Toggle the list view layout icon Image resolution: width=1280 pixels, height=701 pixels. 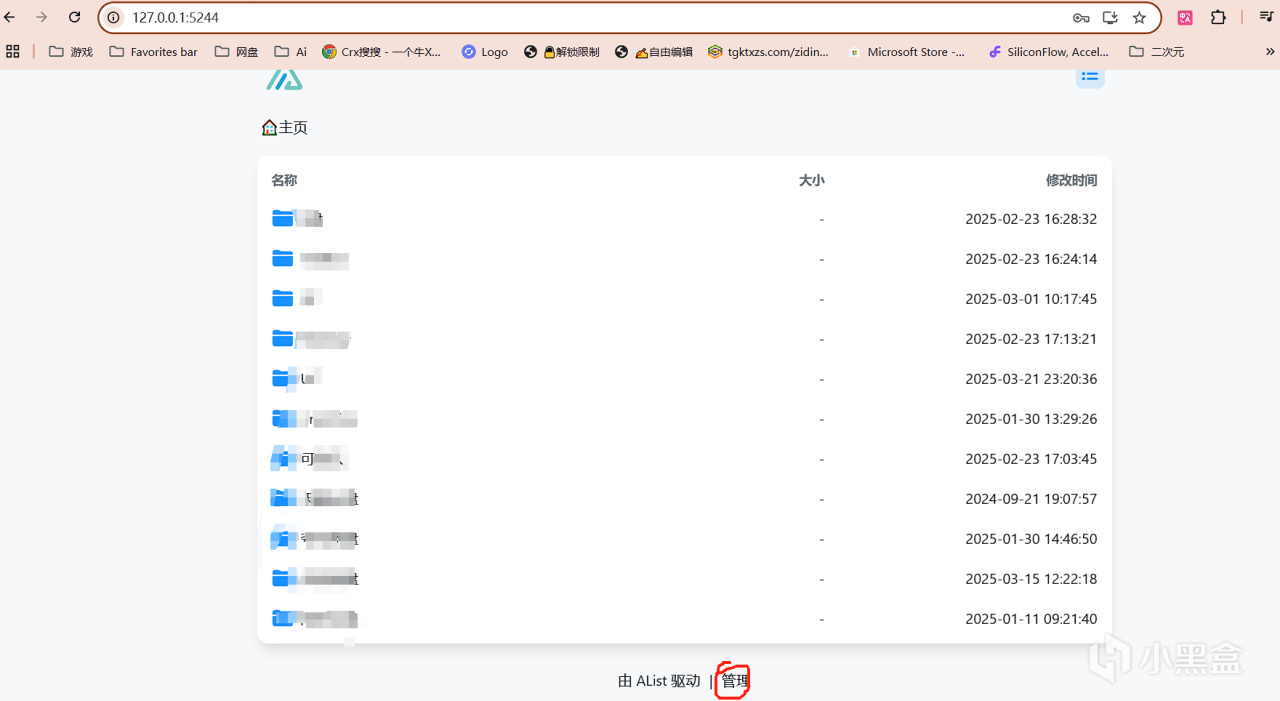coord(1090,76)
